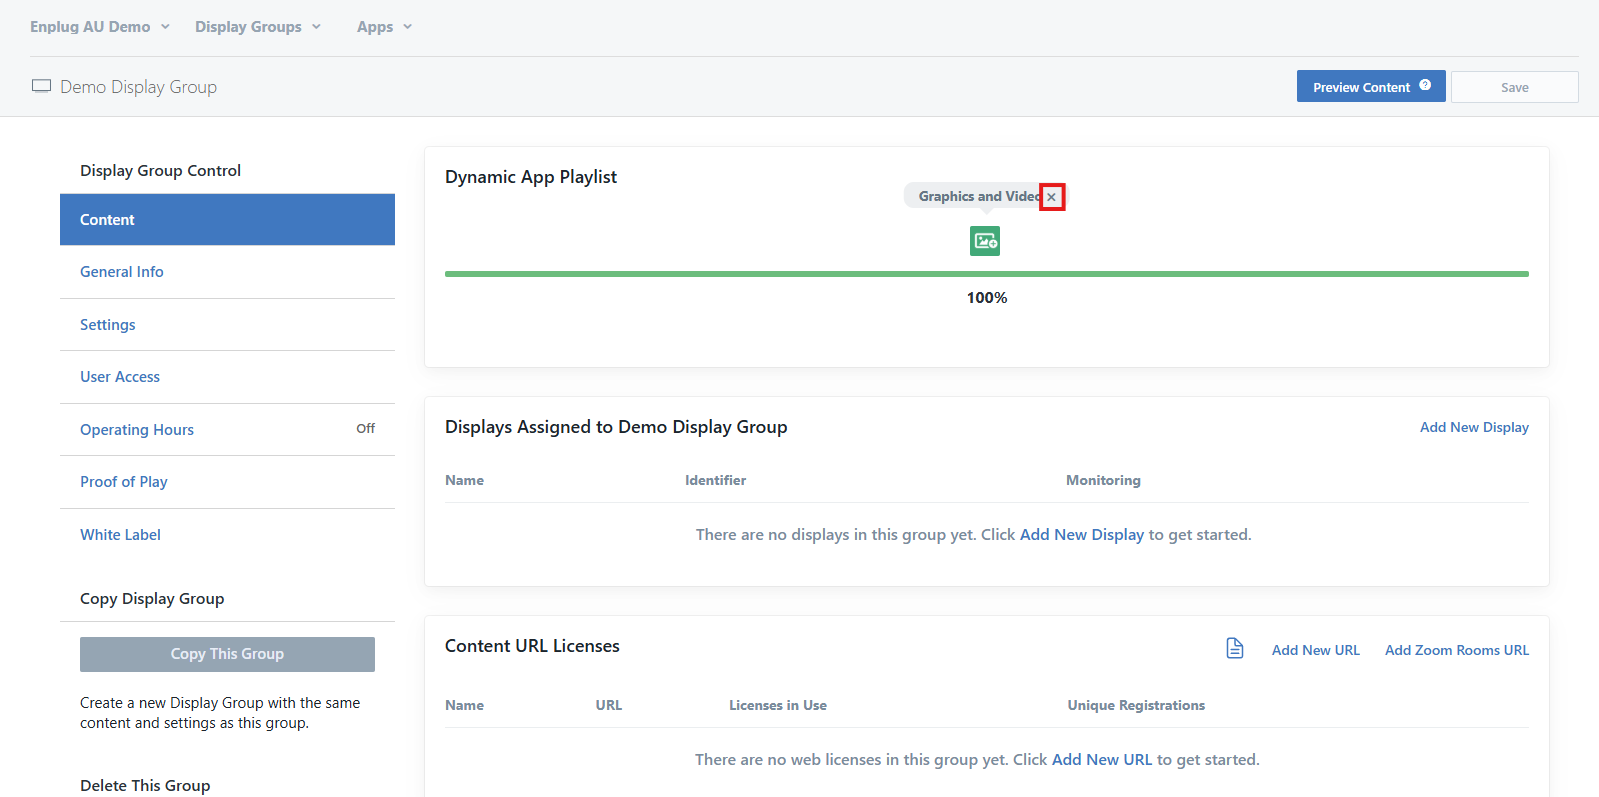
Task: Click the document icon in Content URL Licenses
Action: click(x=1235, y=649)
